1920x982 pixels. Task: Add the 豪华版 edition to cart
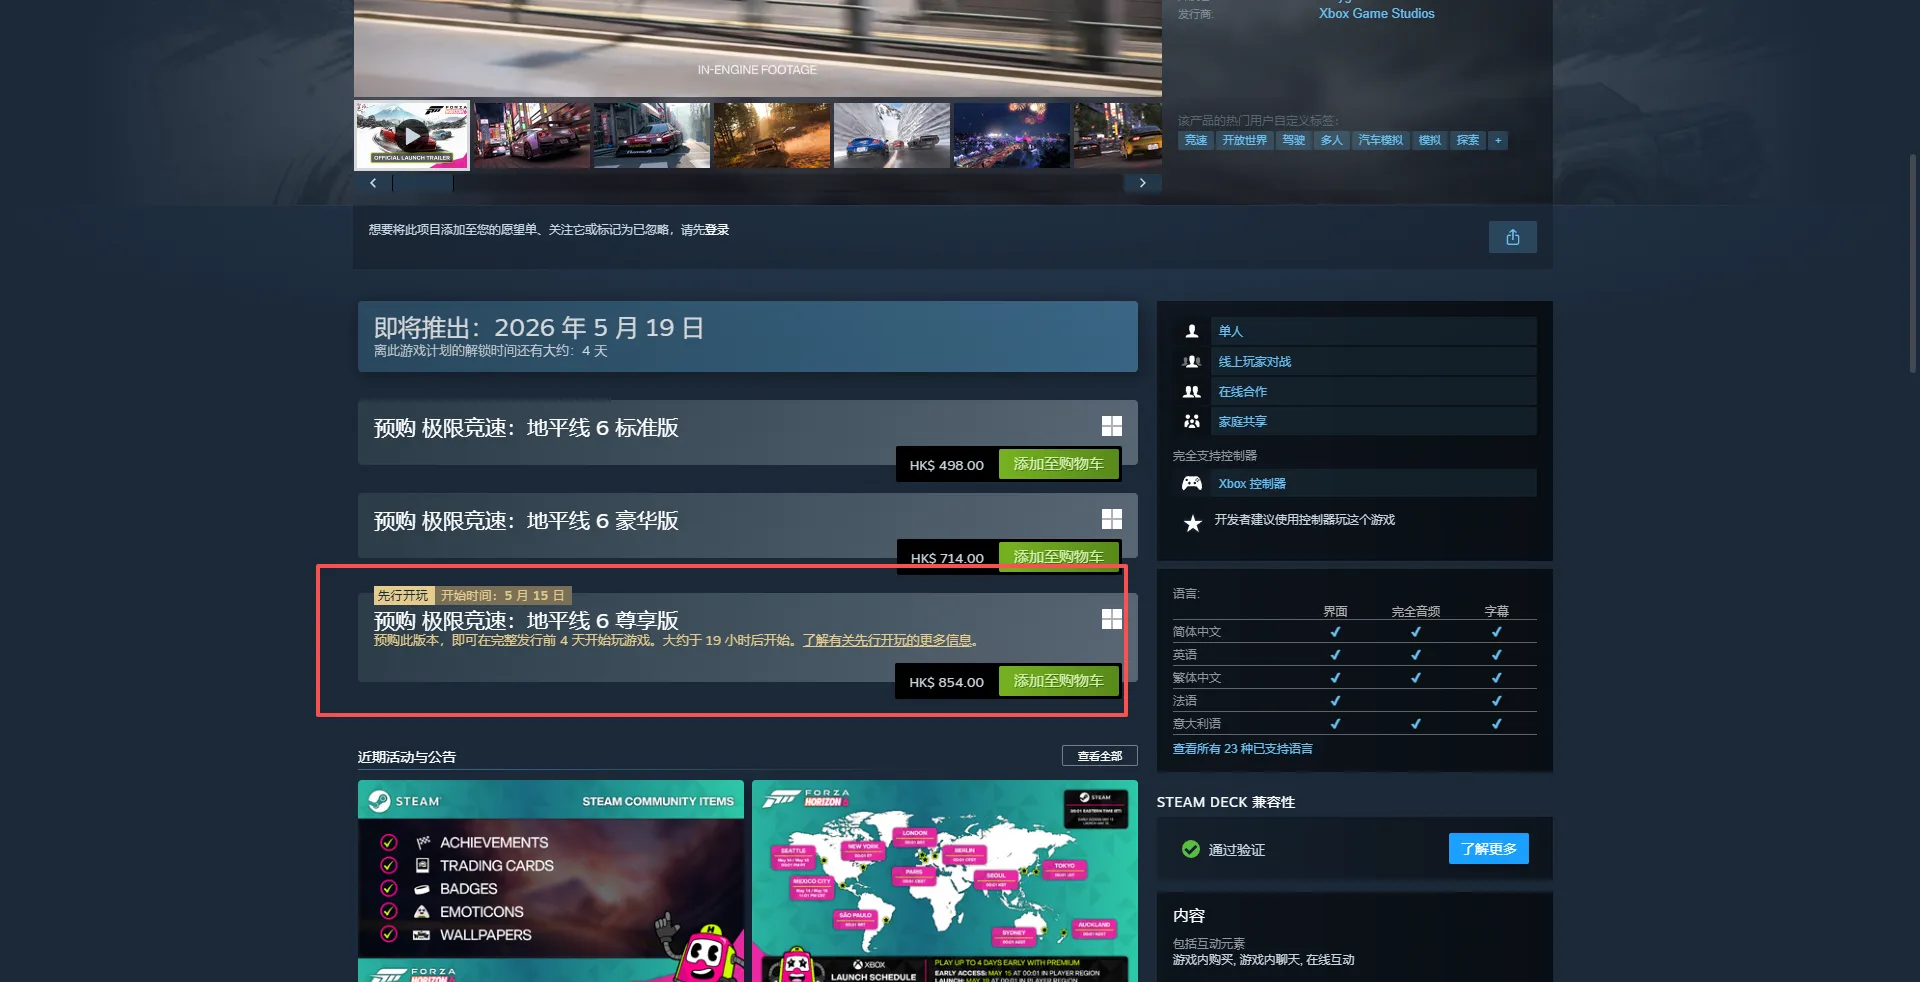point(1058,556)
